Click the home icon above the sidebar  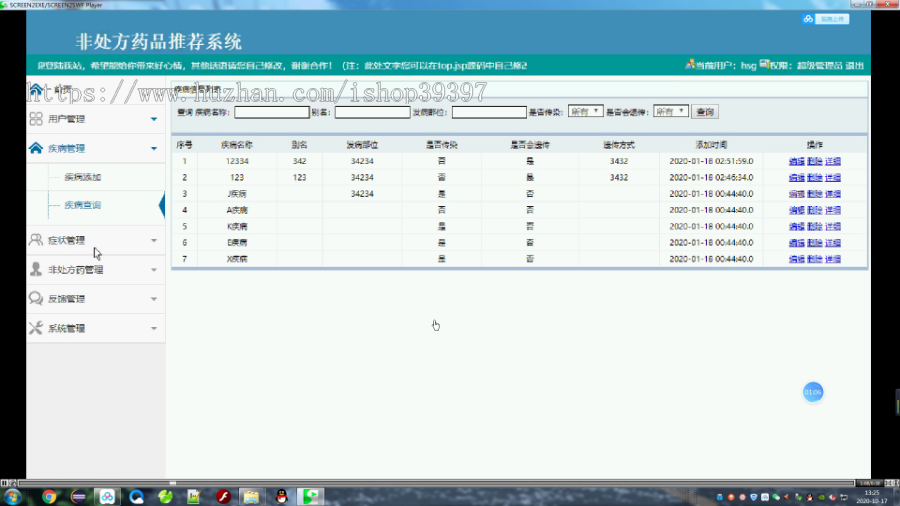click(x=36, y=89)
